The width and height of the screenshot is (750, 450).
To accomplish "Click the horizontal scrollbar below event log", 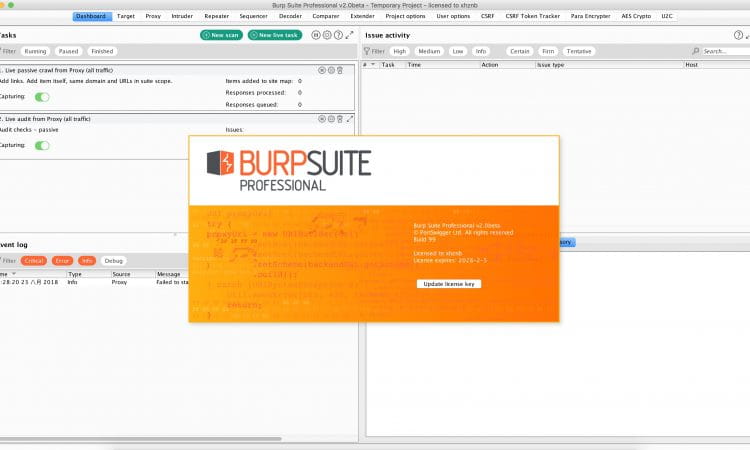I will [x=141, y=439].
